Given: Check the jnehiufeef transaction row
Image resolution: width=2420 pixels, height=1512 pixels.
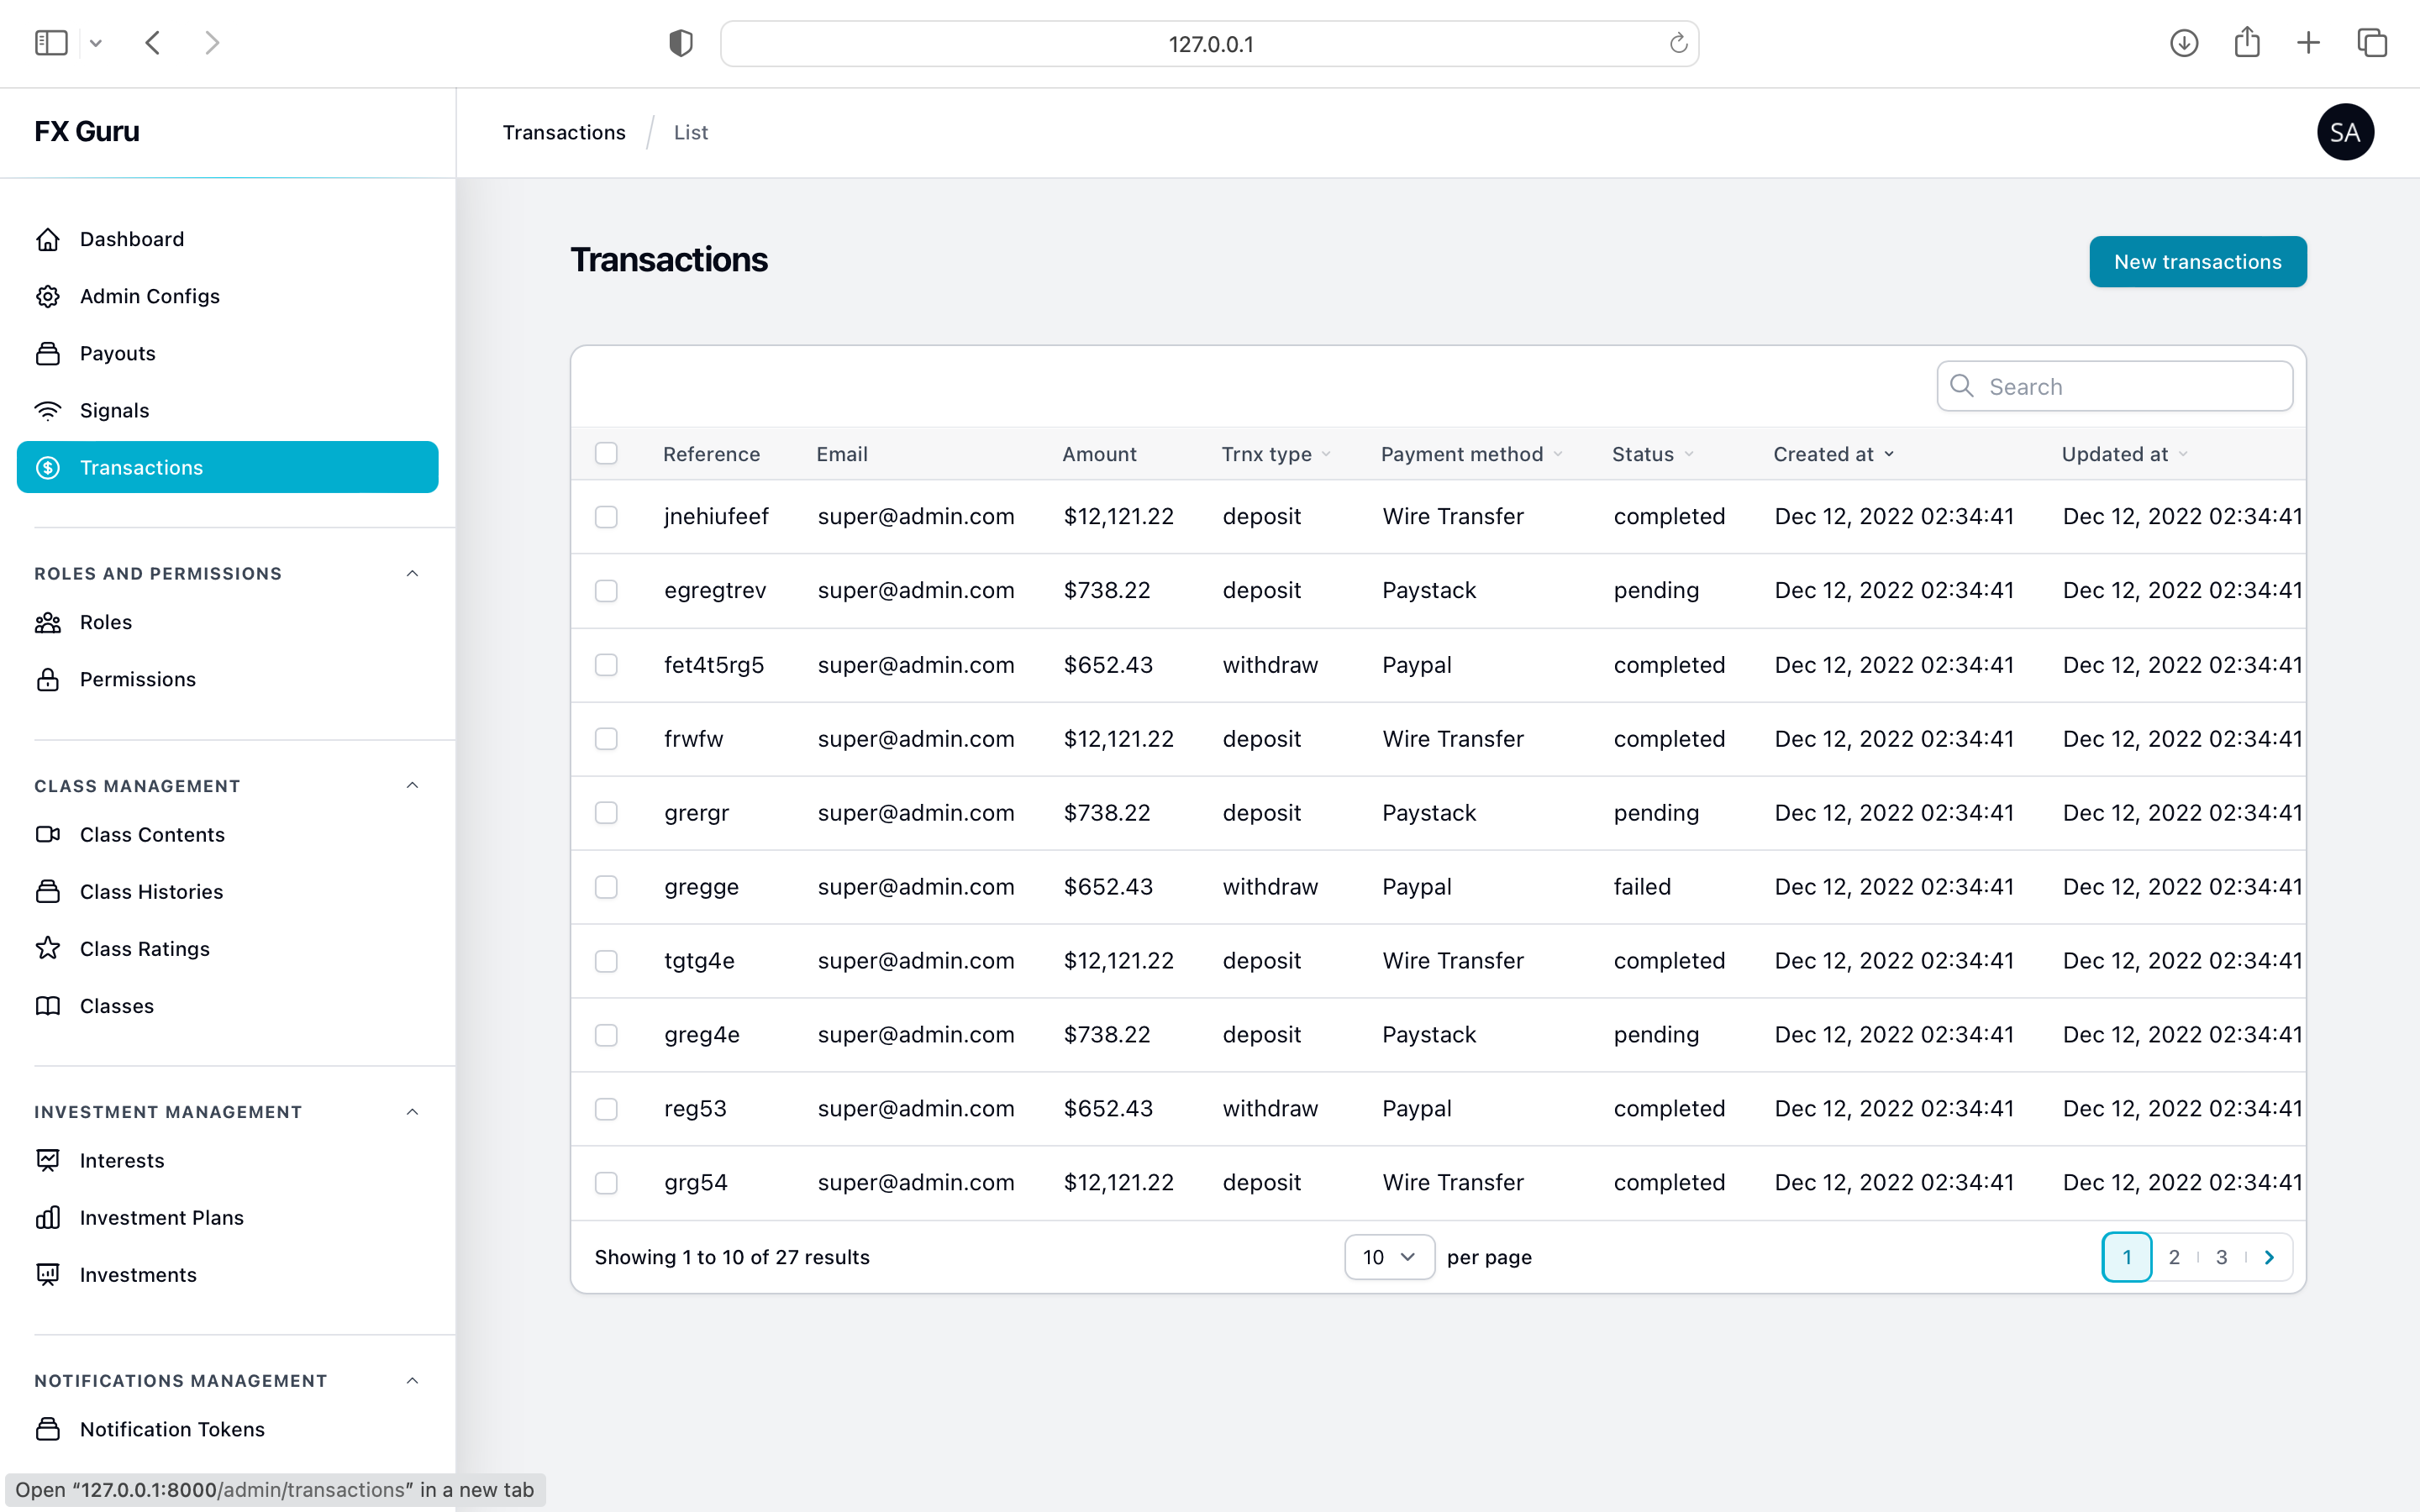Looking at the screenshot, I should click(x=606, y=517).
